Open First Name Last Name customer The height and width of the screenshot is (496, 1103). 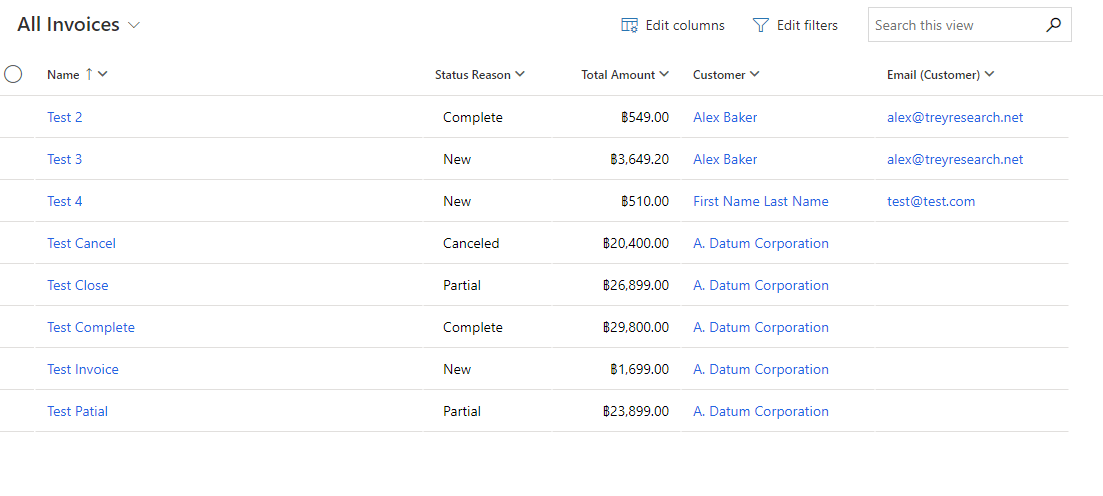coord(760,201)
